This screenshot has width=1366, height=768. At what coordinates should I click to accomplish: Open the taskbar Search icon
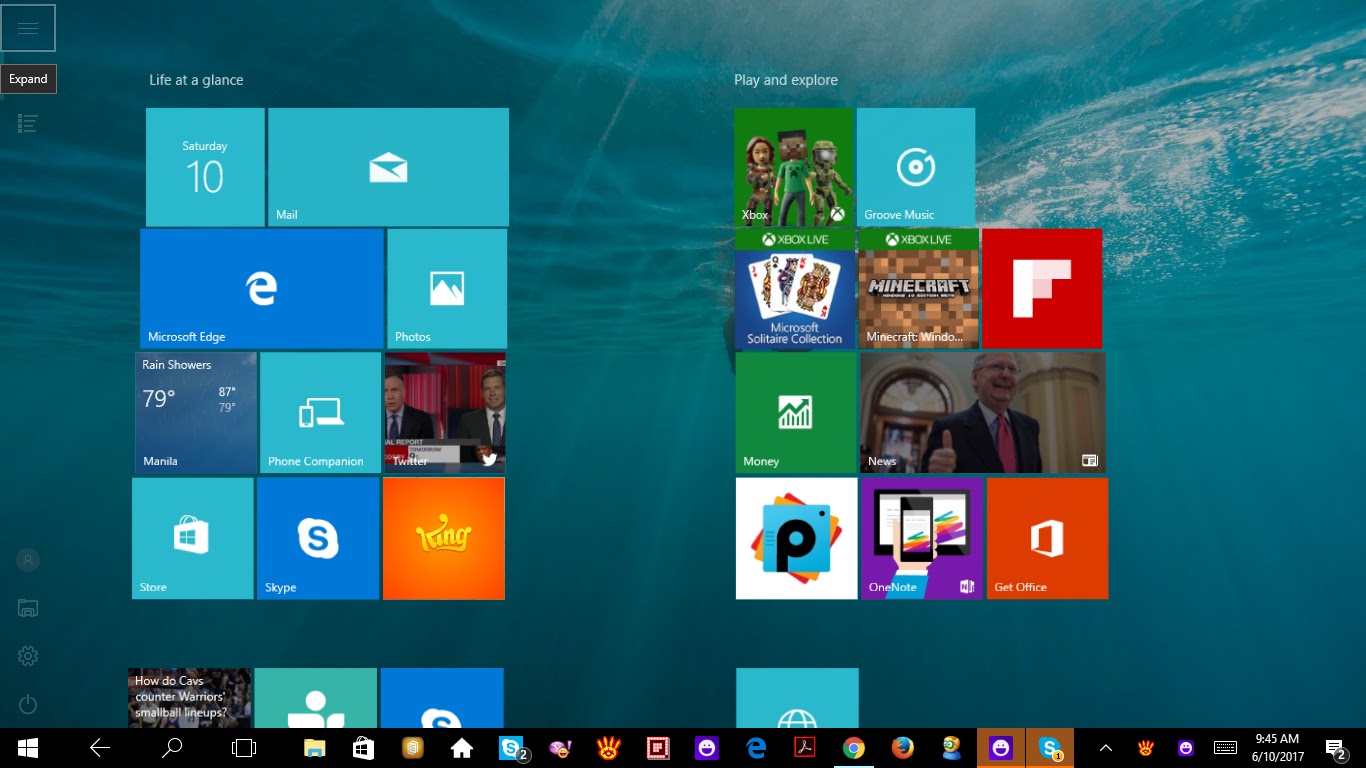[172, 748]
